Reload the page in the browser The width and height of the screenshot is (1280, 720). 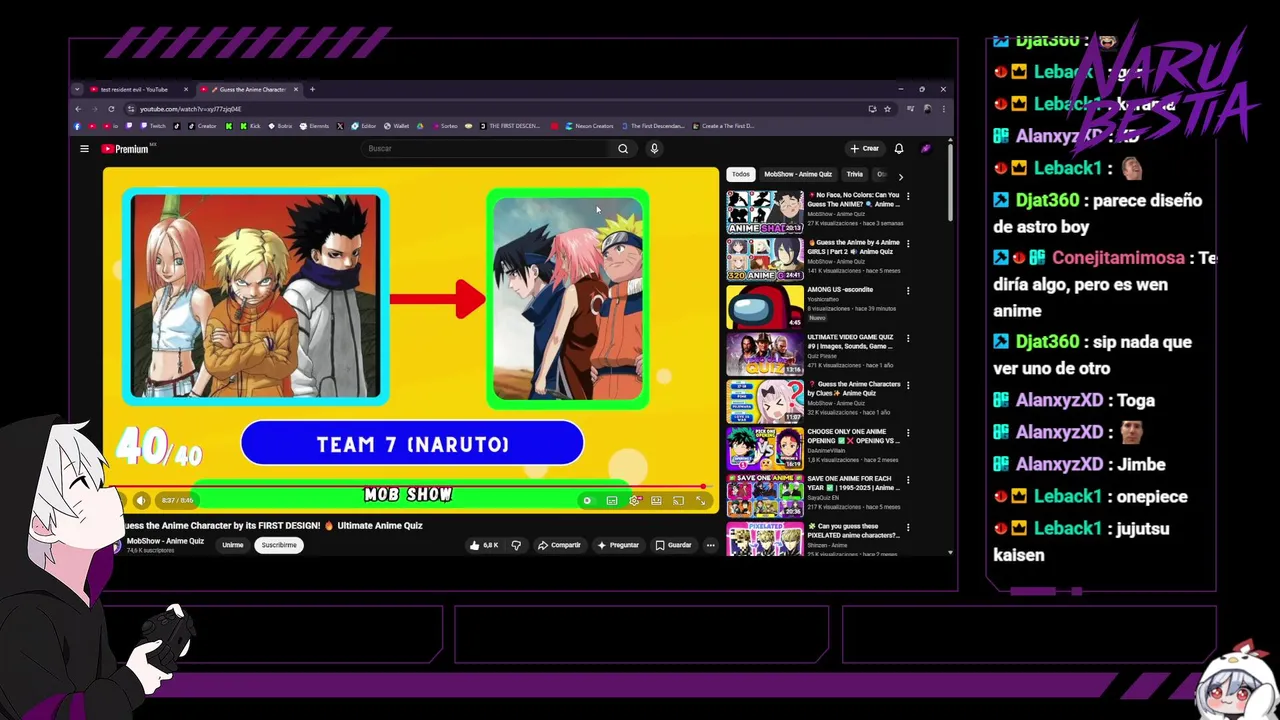click(111, 109)
